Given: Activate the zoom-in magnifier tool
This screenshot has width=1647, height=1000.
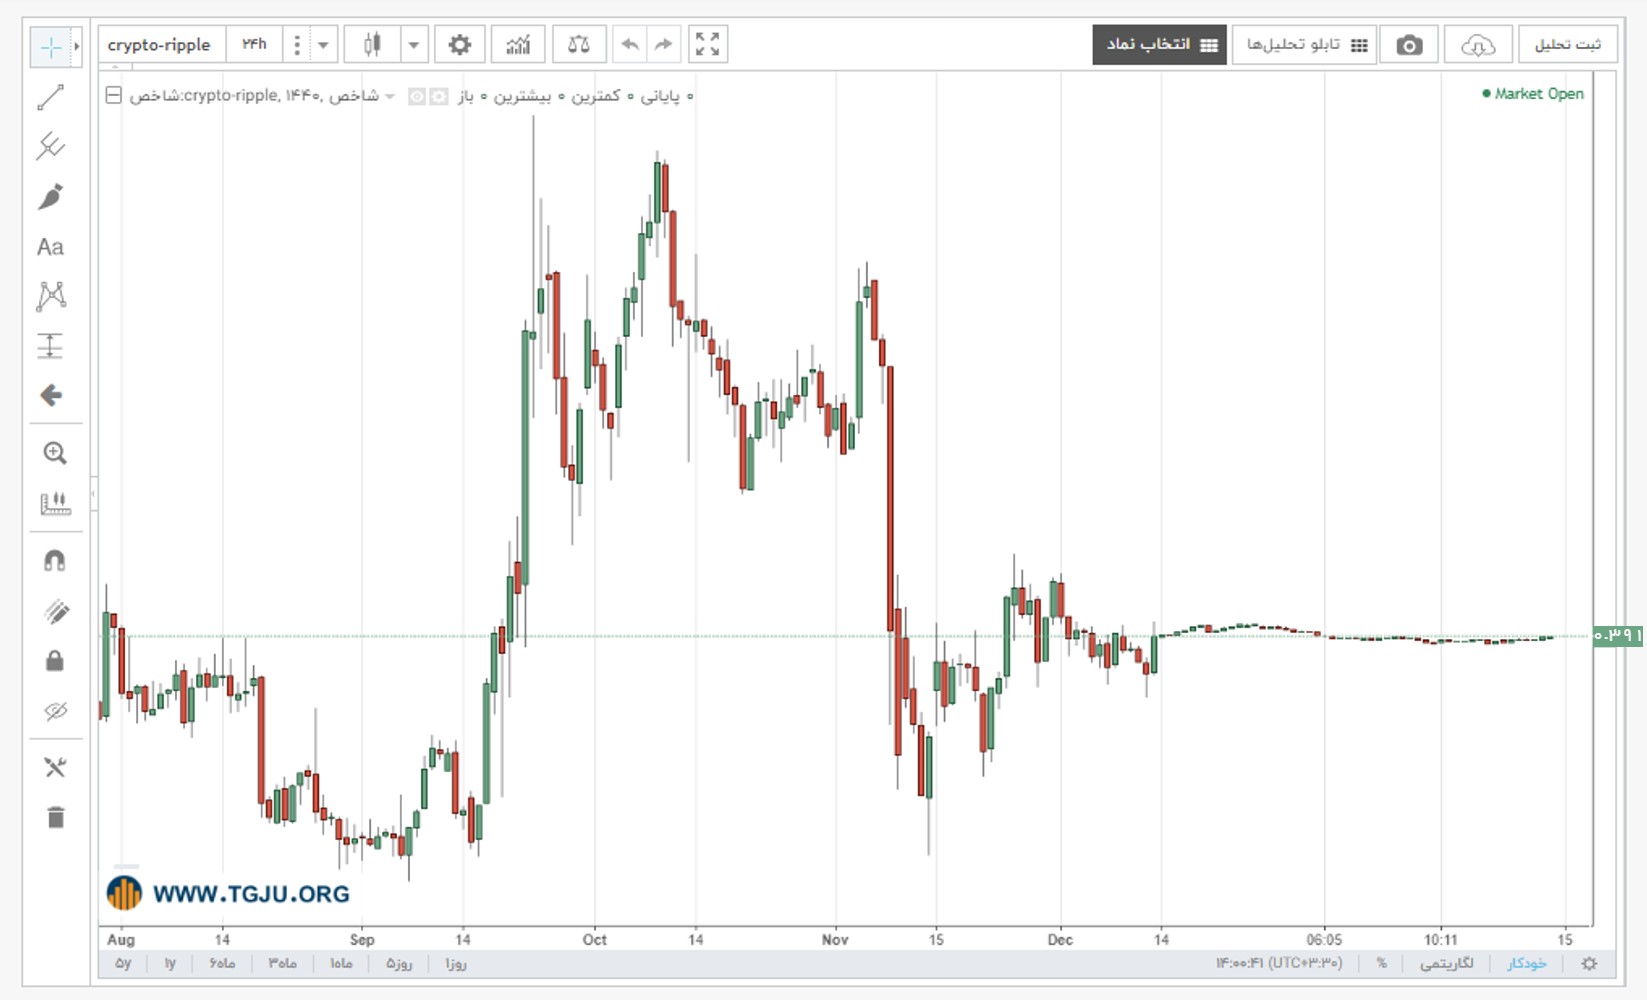Looking at the screenshot, I should (55, 454).
